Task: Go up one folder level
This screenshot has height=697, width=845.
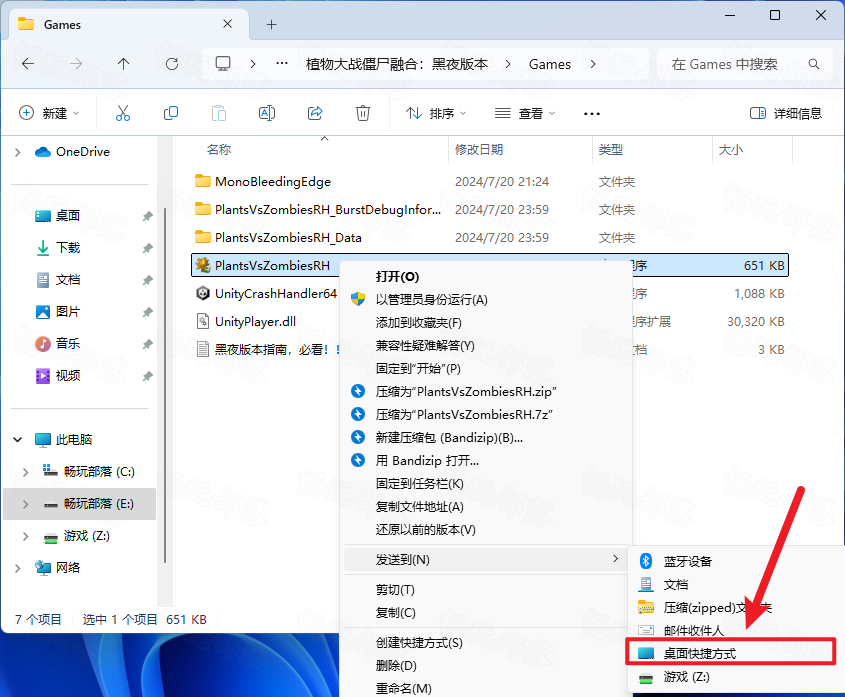Action: [x=123, y=64]
